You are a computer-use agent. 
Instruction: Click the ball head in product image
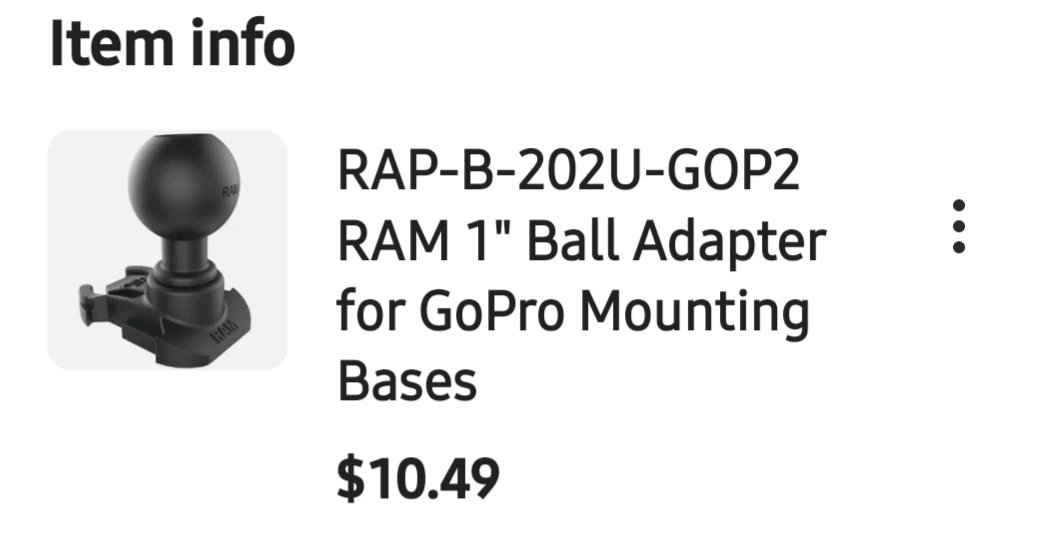point(184,187)
